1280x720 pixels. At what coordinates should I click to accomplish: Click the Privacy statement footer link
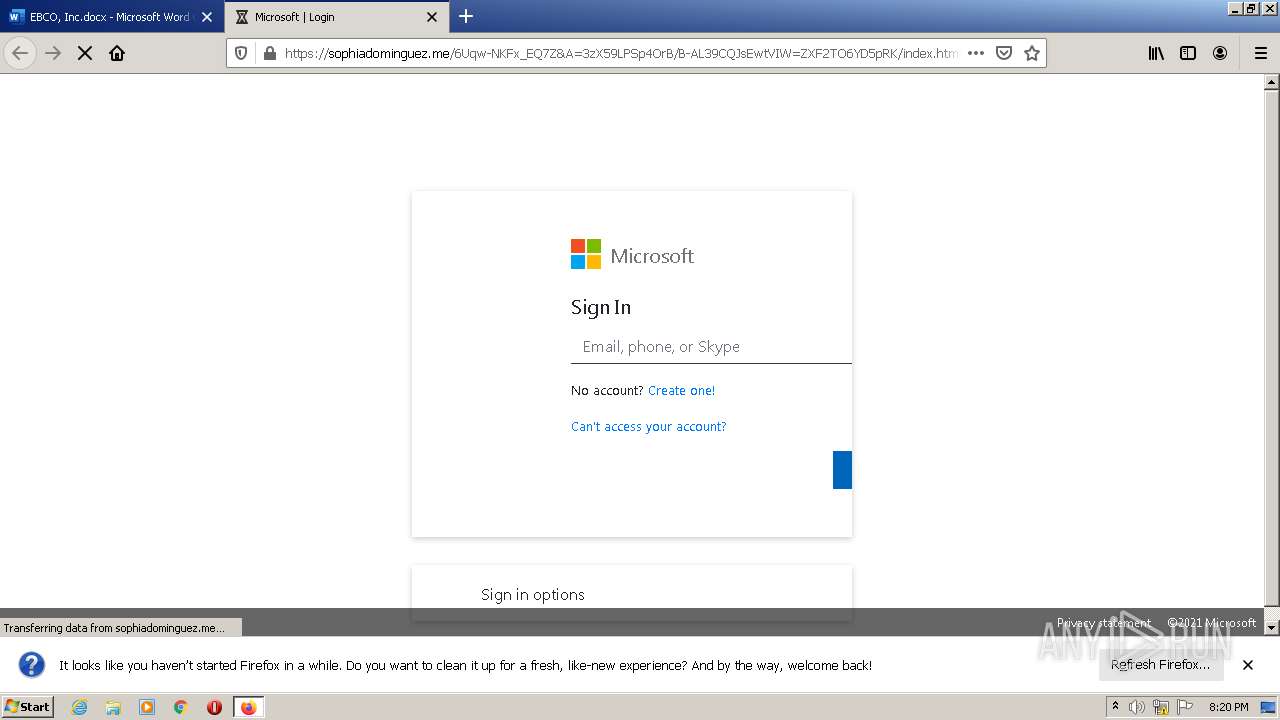pyautogui.click(x=1104, y=623)
